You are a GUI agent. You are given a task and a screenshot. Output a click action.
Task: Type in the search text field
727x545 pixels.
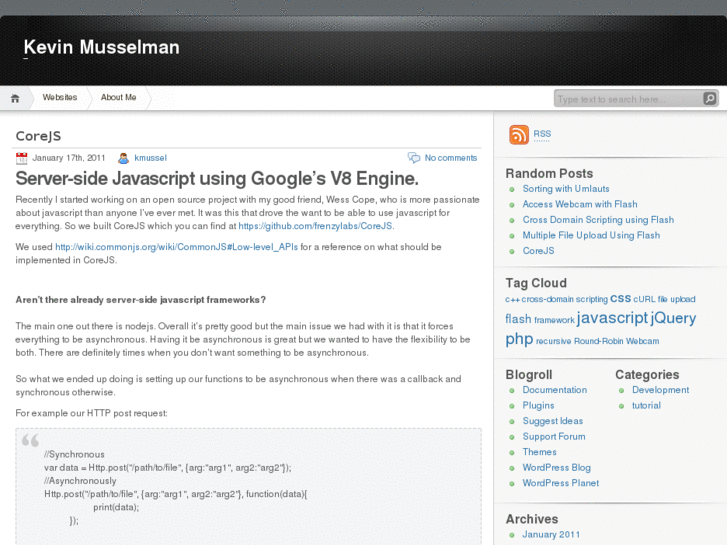click(x=627, y=99)
